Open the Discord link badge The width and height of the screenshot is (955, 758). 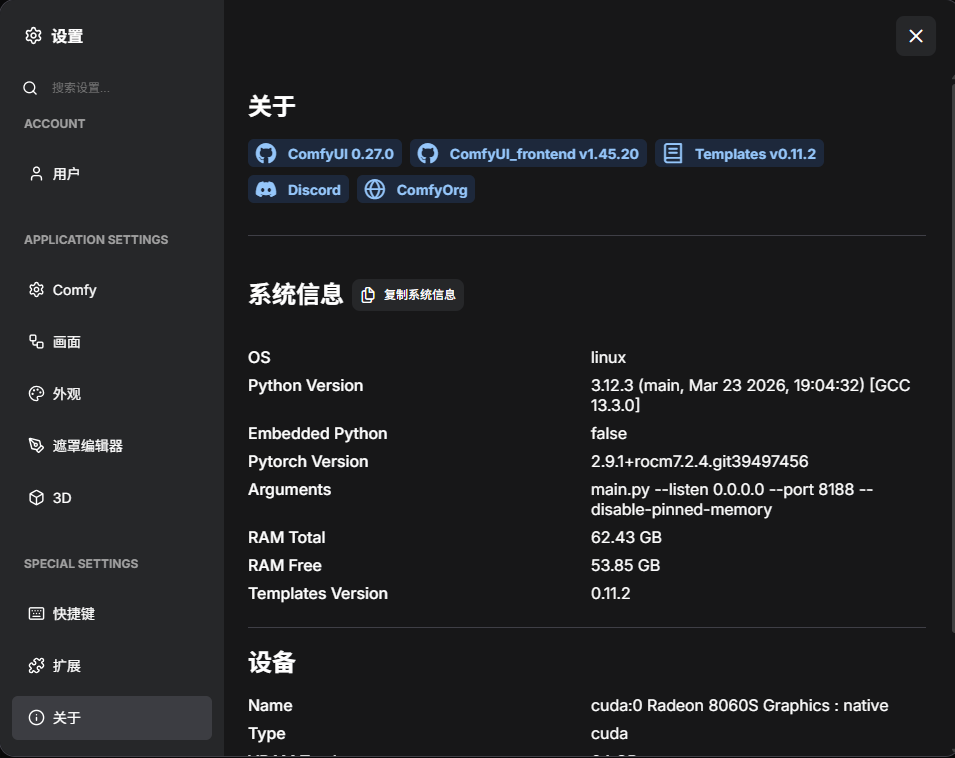click(x=298, y=189)
